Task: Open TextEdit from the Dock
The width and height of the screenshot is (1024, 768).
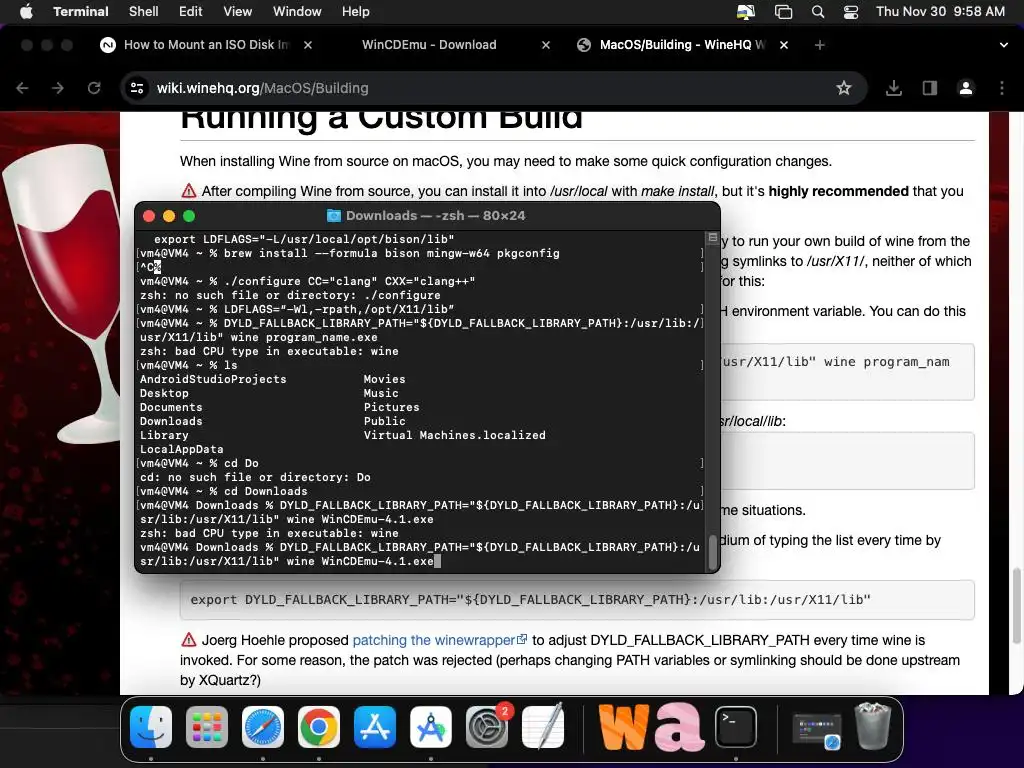Action: [x=543, y=727]
